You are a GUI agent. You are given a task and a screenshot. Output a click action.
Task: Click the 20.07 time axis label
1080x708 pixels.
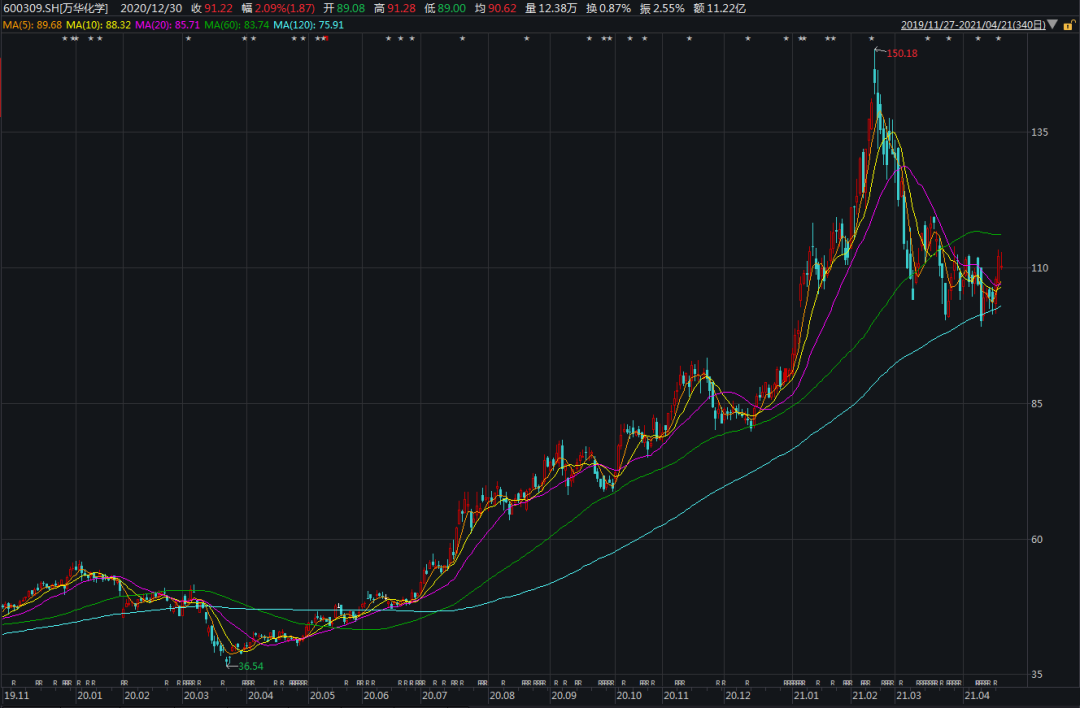(x=435, y=696)
